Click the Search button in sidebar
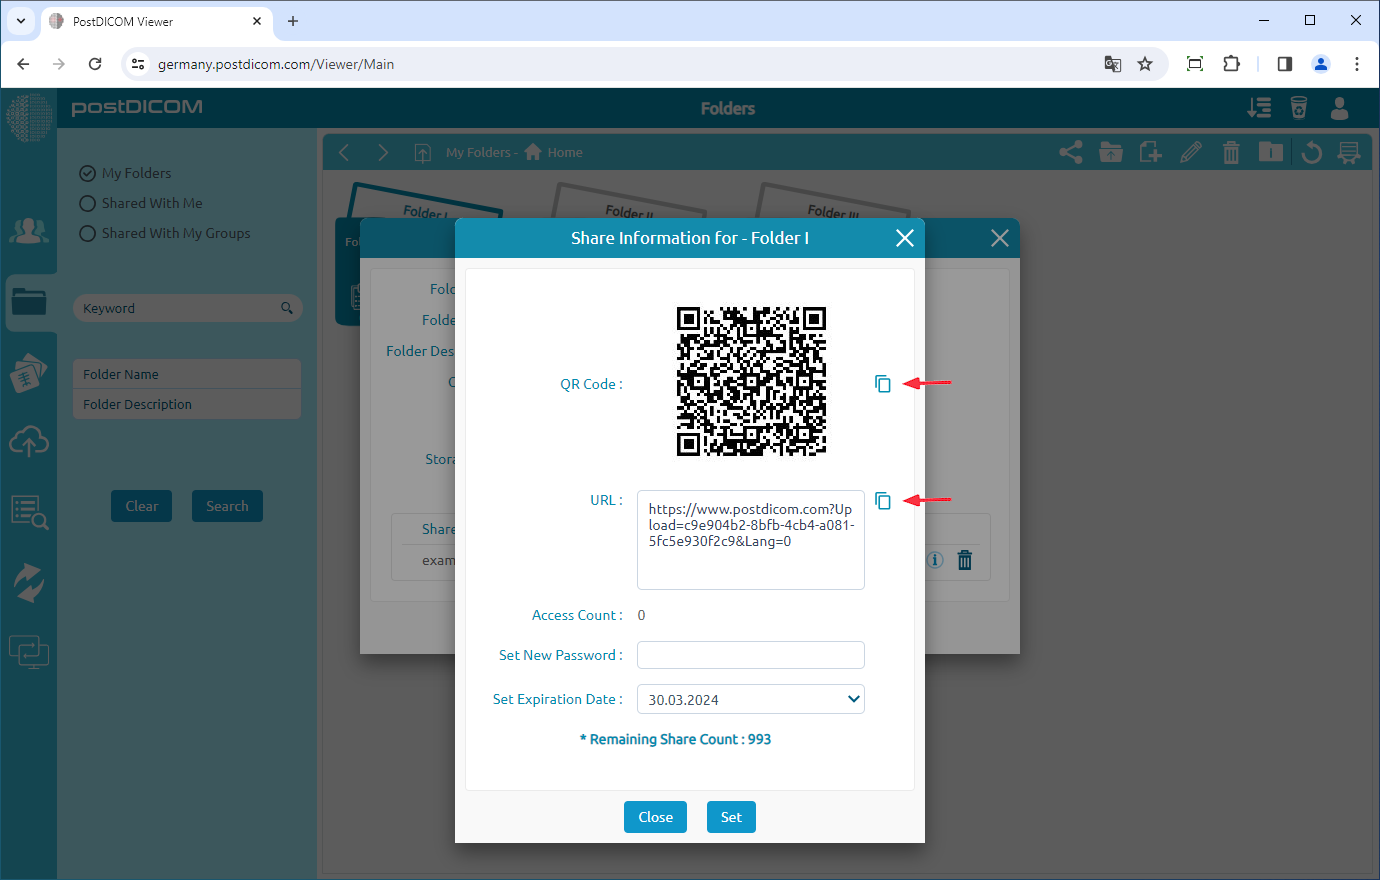Screen dimensions: 1380x880 [x=227, y=506]
